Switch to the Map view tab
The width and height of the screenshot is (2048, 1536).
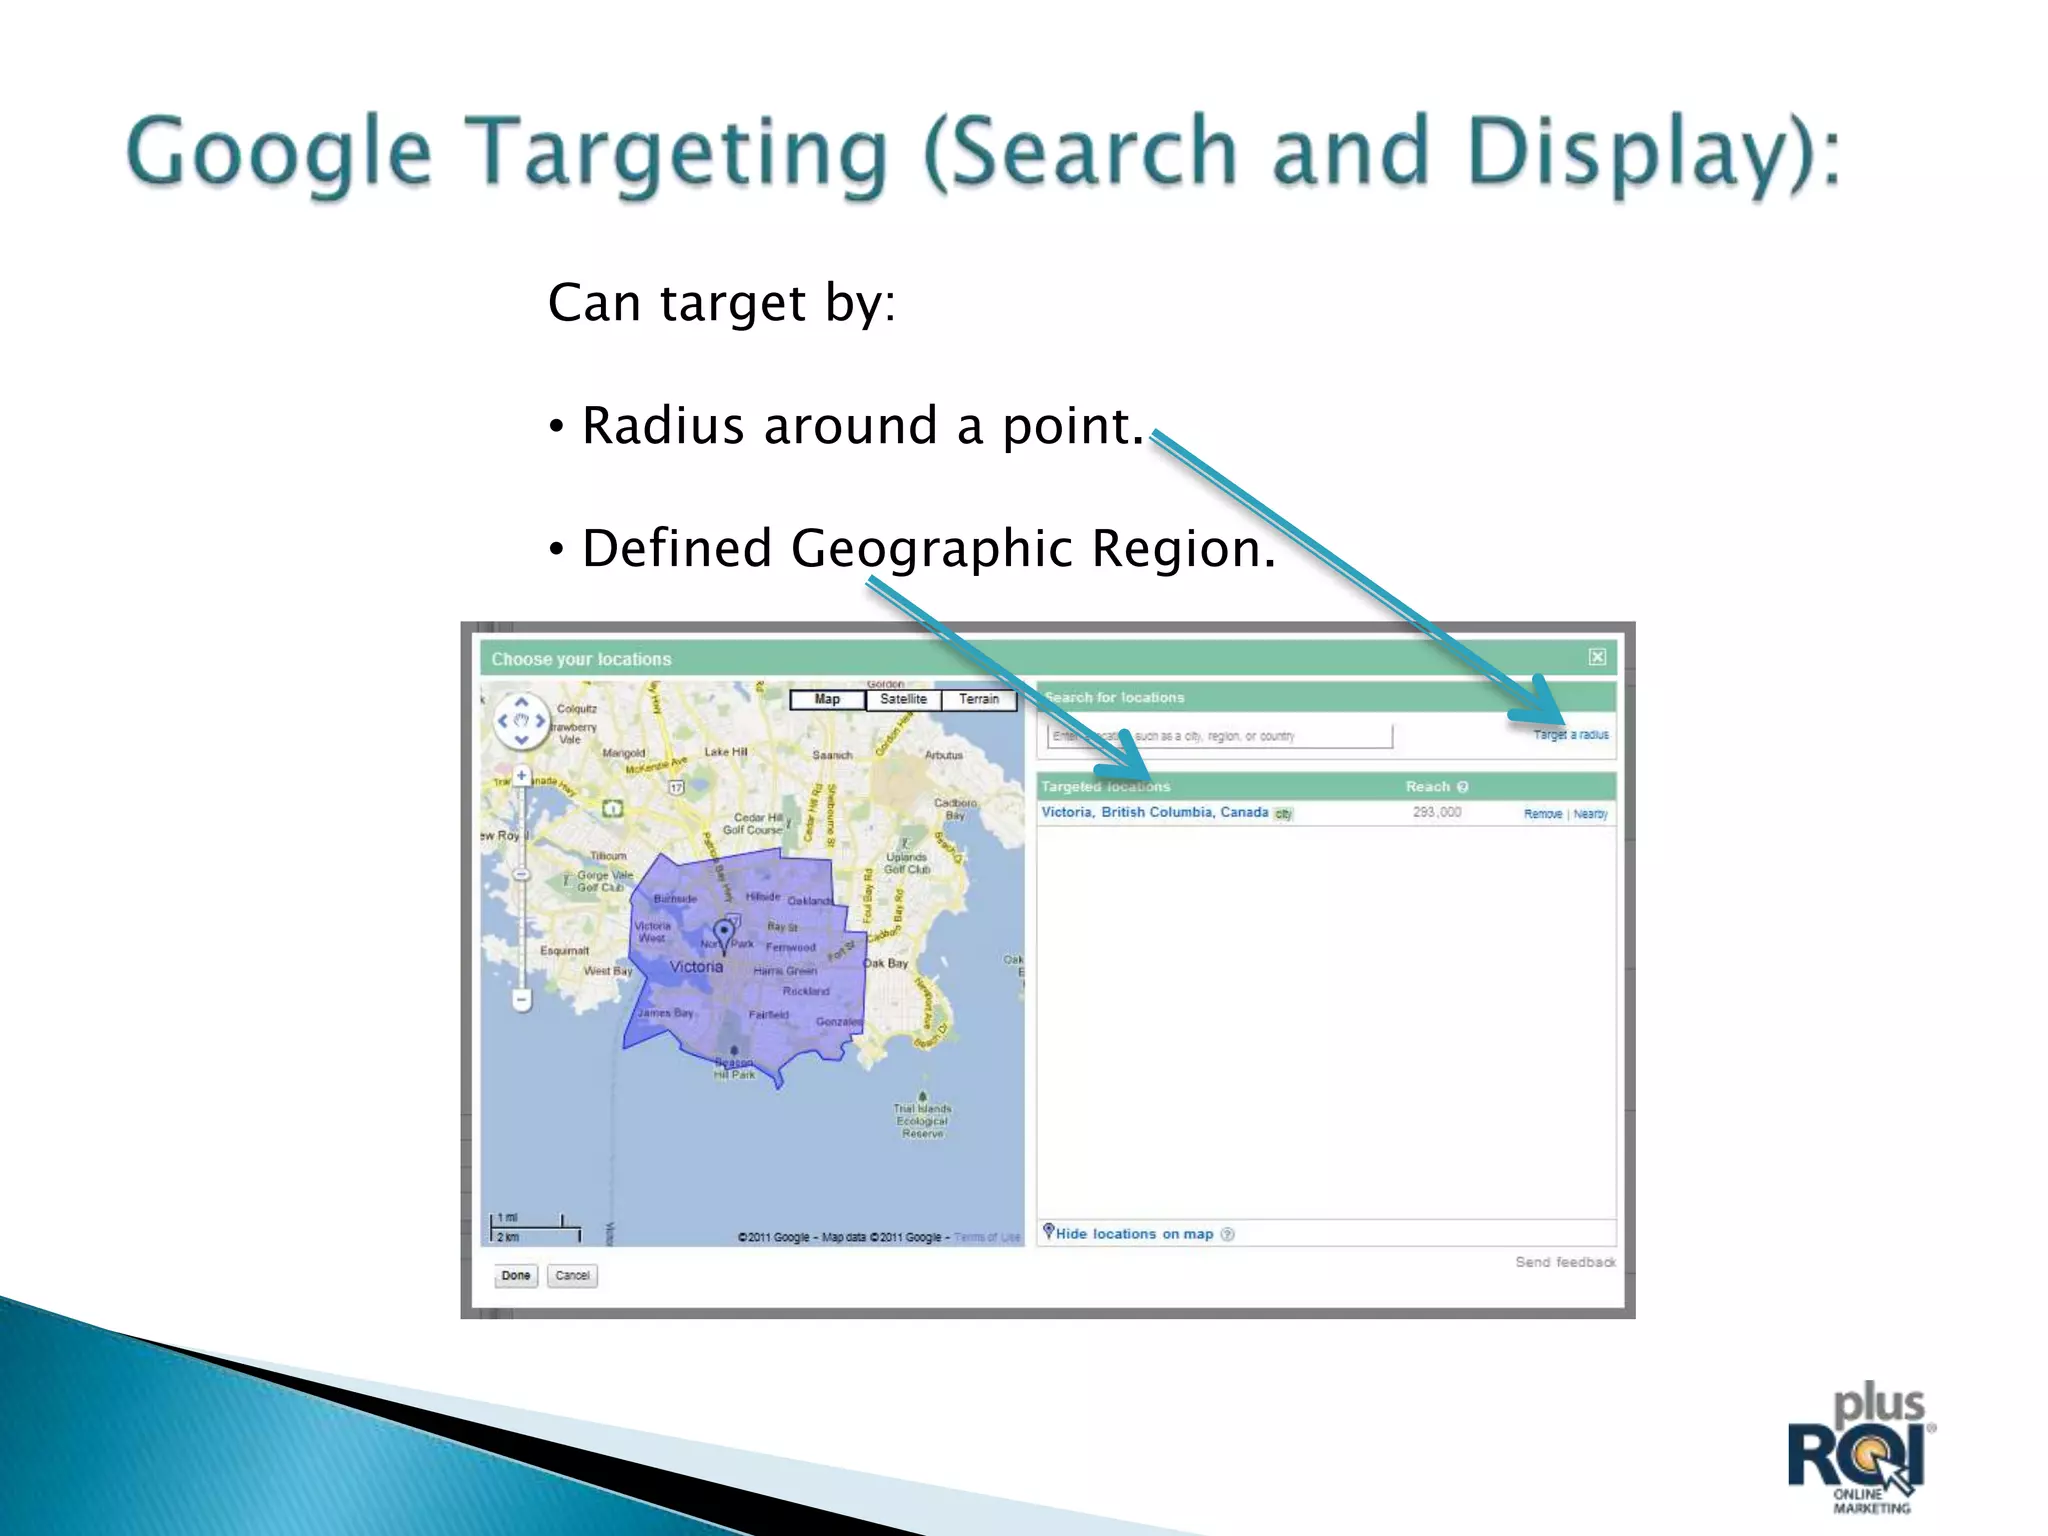(827, 699)
